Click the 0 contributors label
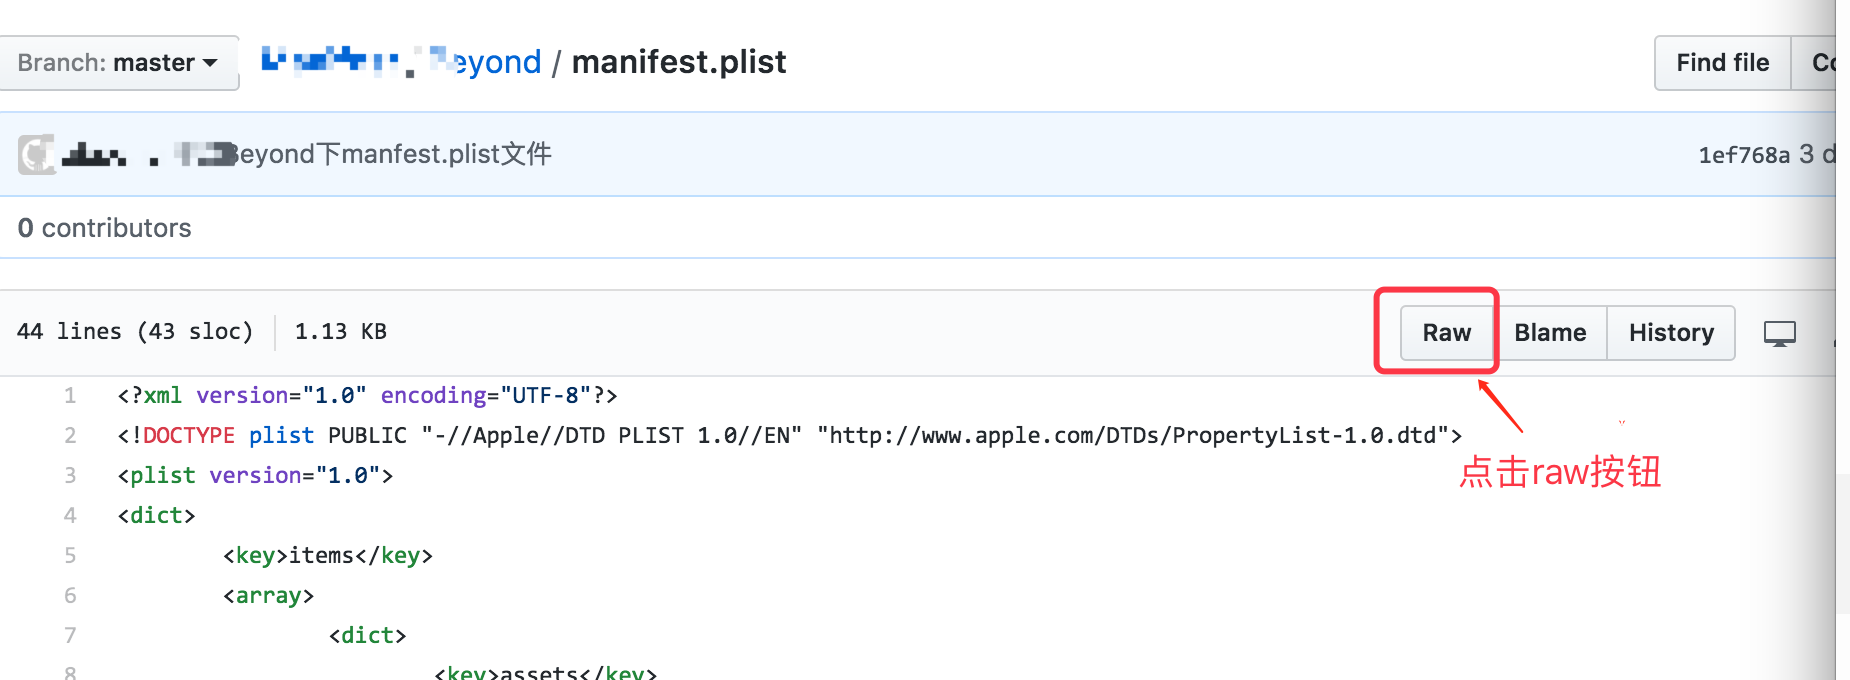The image size is (1850, 680). [x=104, y=228]
